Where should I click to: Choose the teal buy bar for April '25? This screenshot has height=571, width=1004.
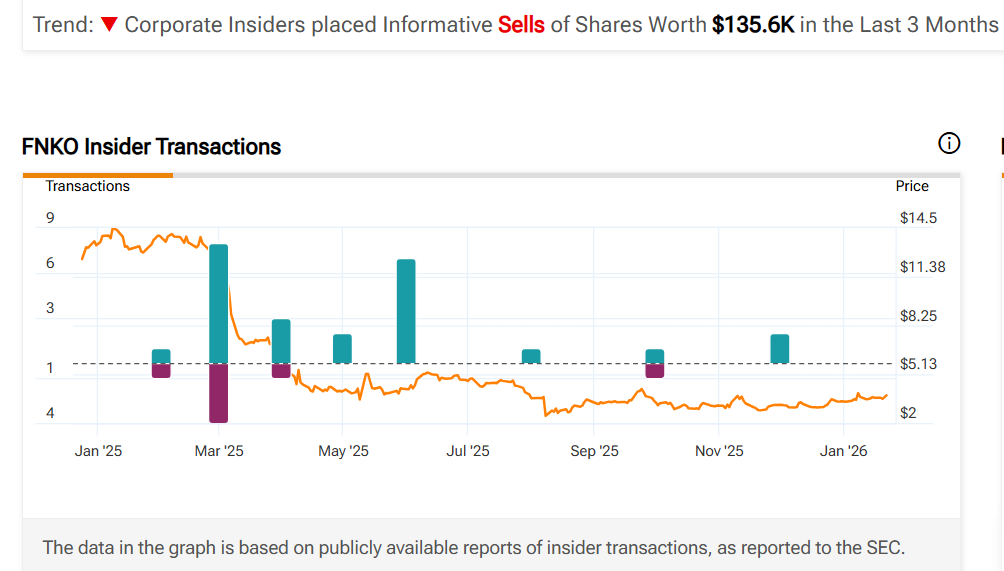pos(281,341)
